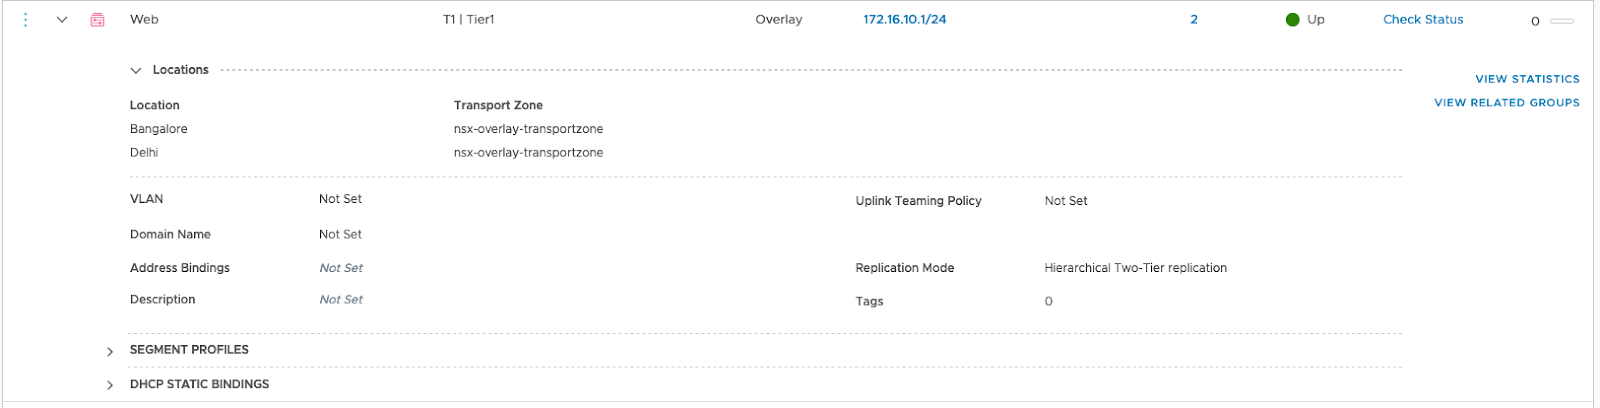Click Hierarchical Two-Tier replication value
Viewport: 1600px width, 408px height.
(x=1135, y=268)
